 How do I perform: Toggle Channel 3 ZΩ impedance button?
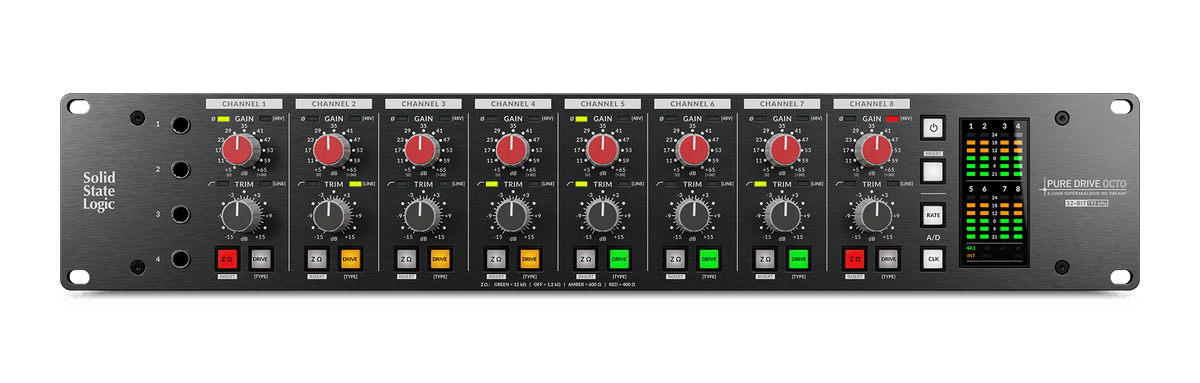(406, 258)
